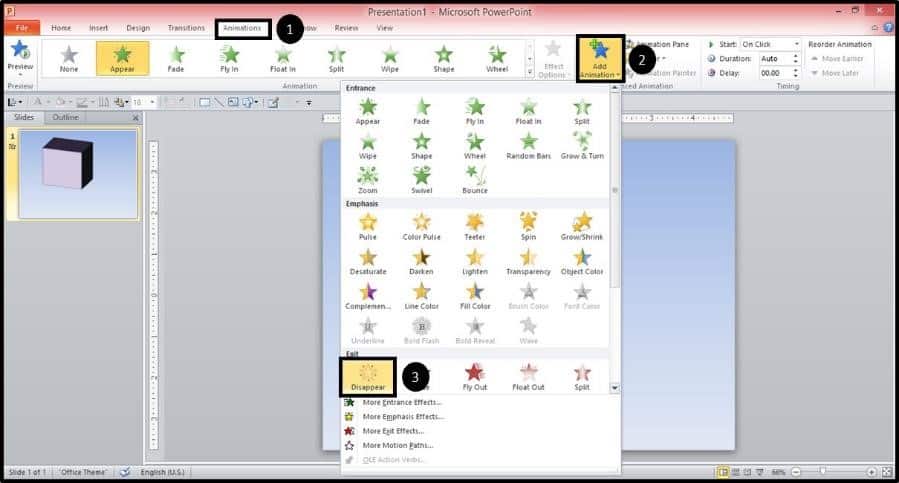Show the Outline pane tab
Viewport: 899px width, 483px height.
(65, 117)
